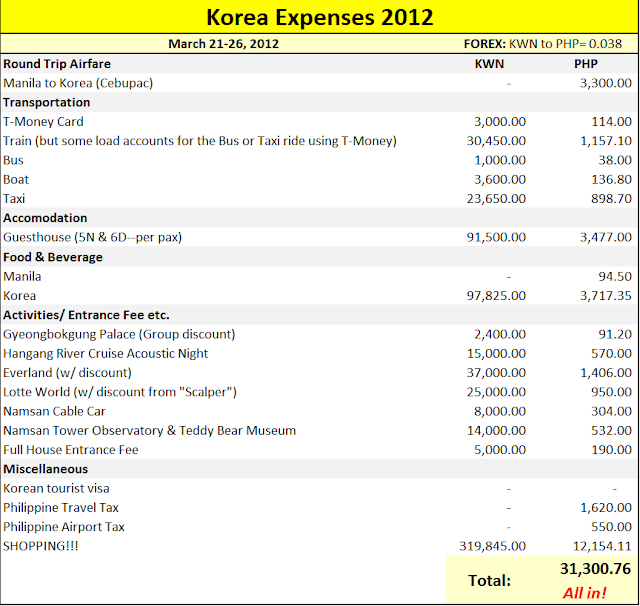Click the 38.00 PHP bus value
Viewport: 640px width, 606px height.
click(615, 160)
